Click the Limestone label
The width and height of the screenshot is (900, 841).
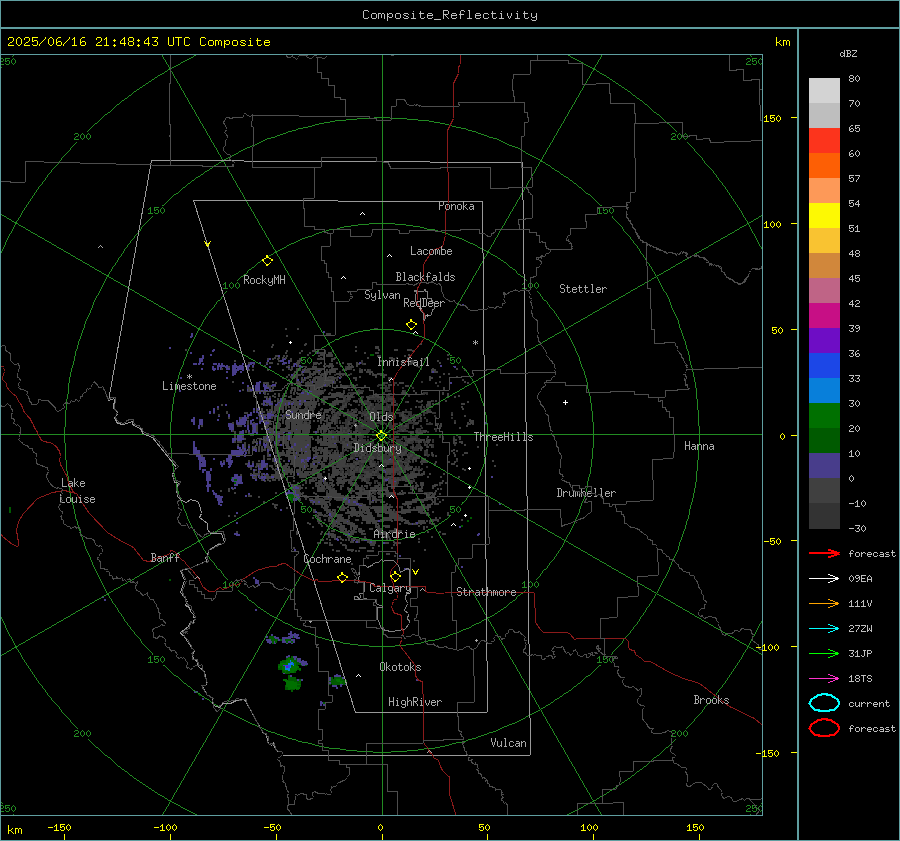click(189, 386)
